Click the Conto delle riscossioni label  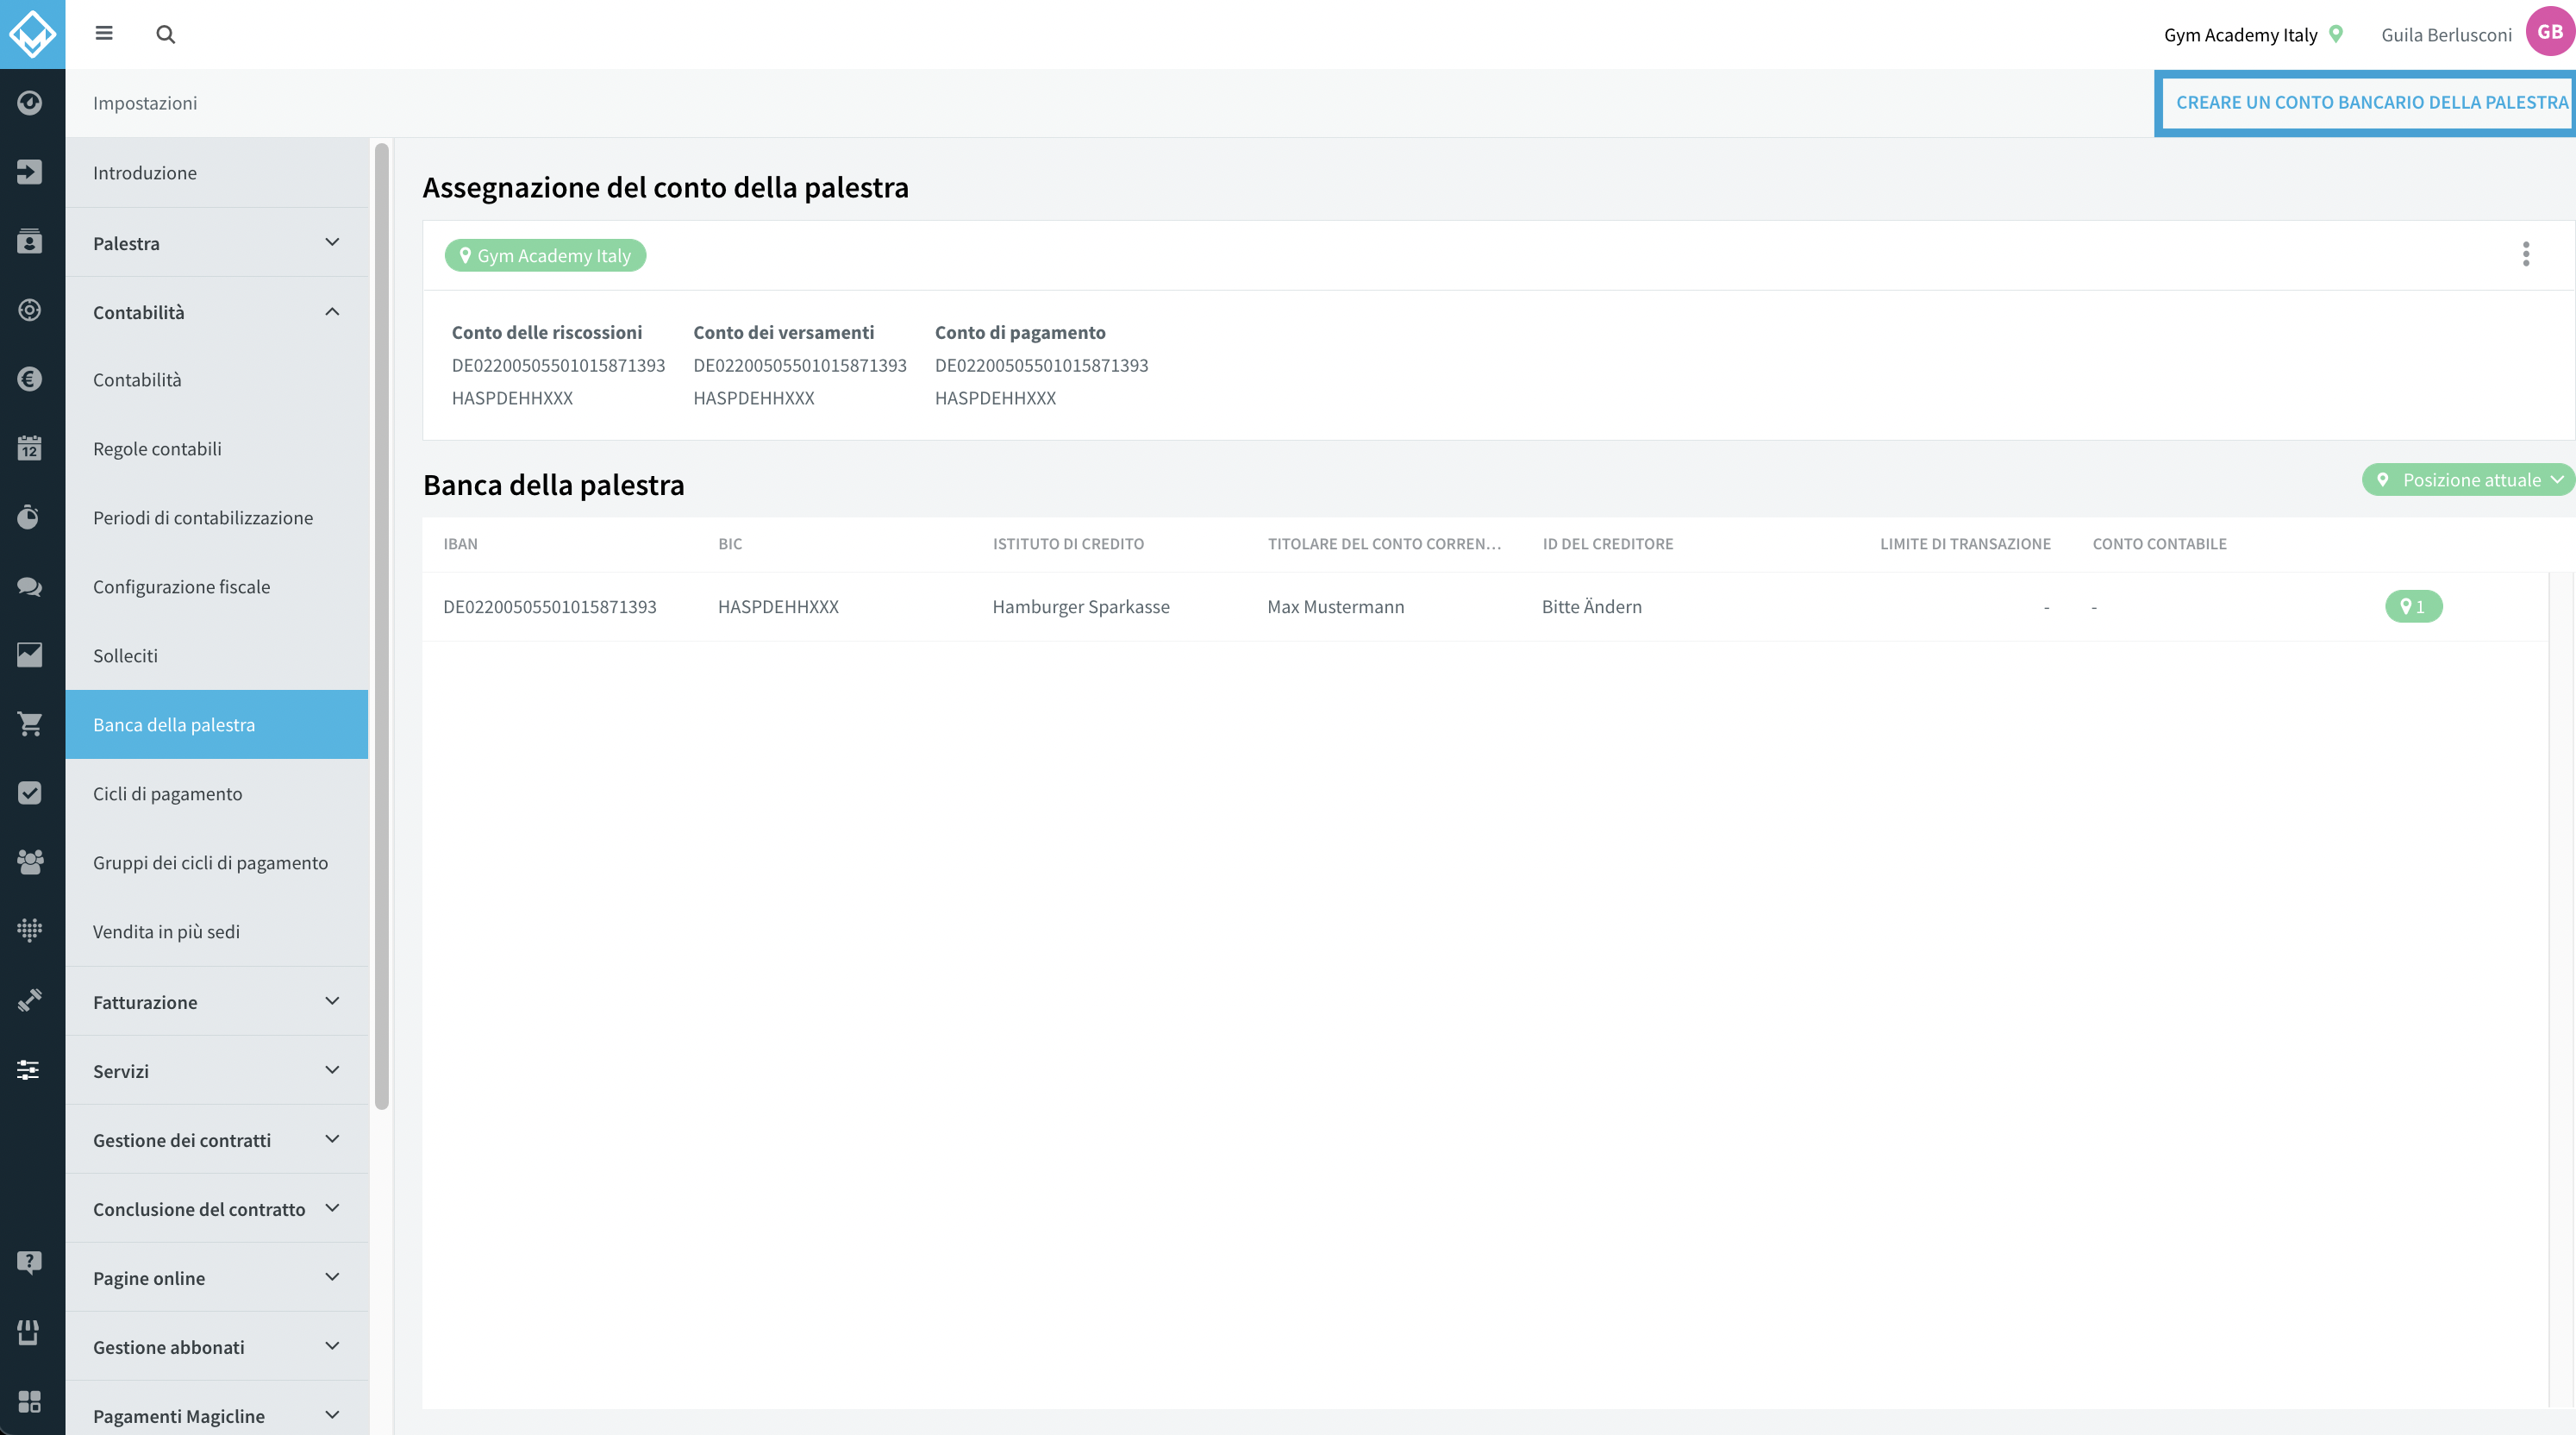[x=547, y=332]
